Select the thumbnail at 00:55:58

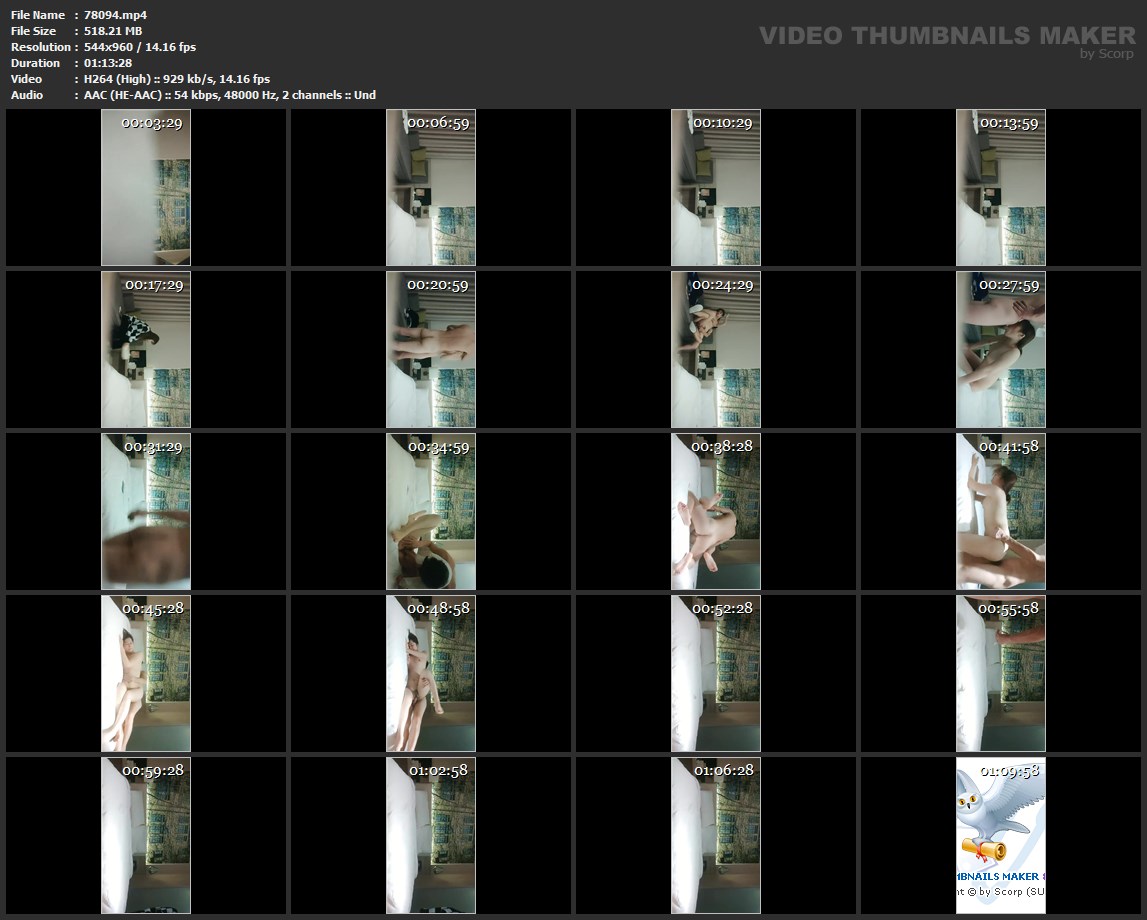tap(1001, 673)
